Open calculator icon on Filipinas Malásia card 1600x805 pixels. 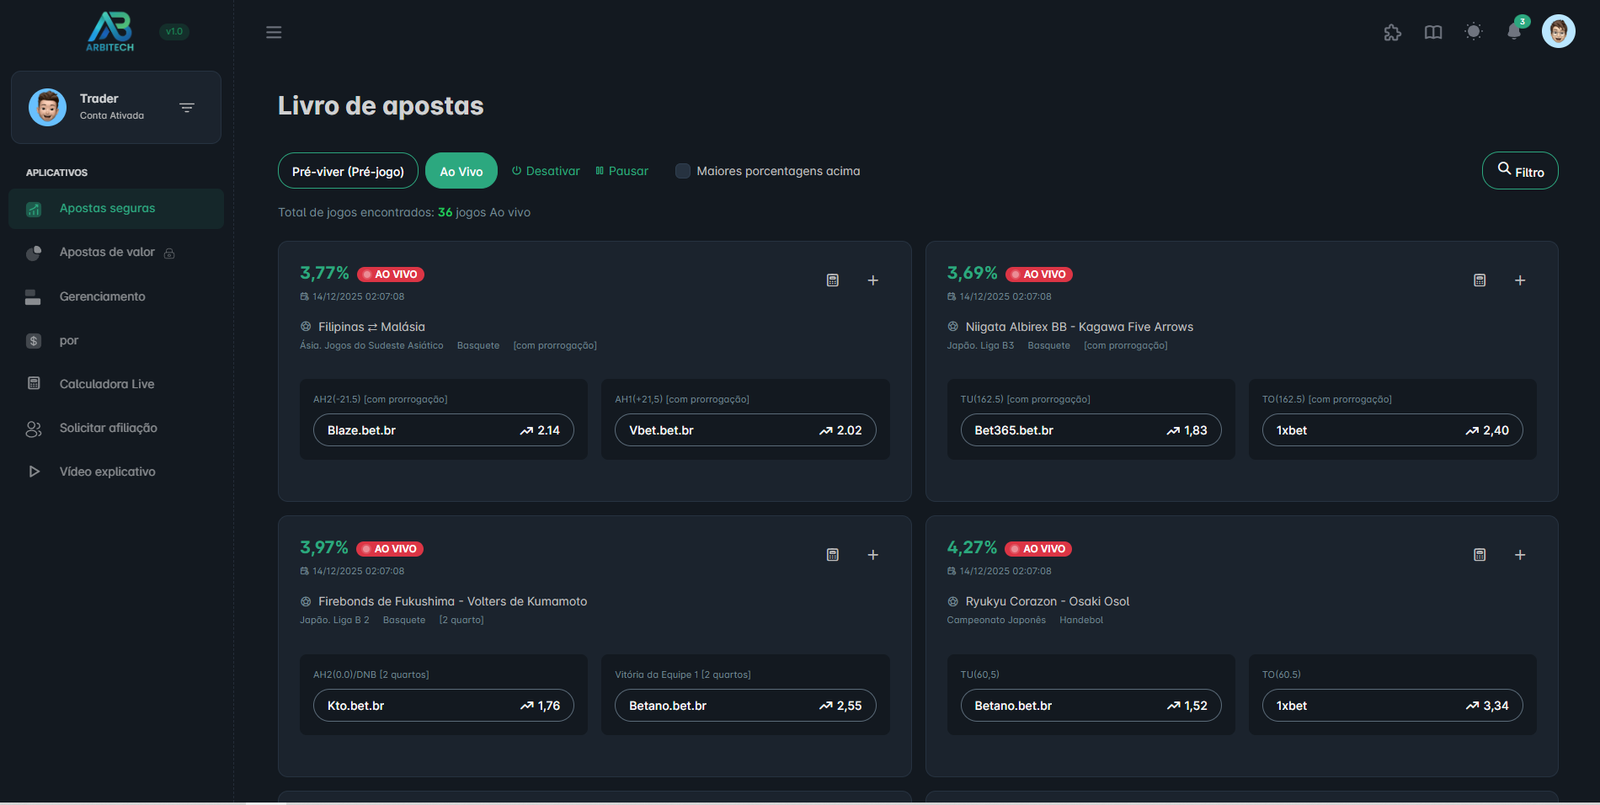coord(832,280)
